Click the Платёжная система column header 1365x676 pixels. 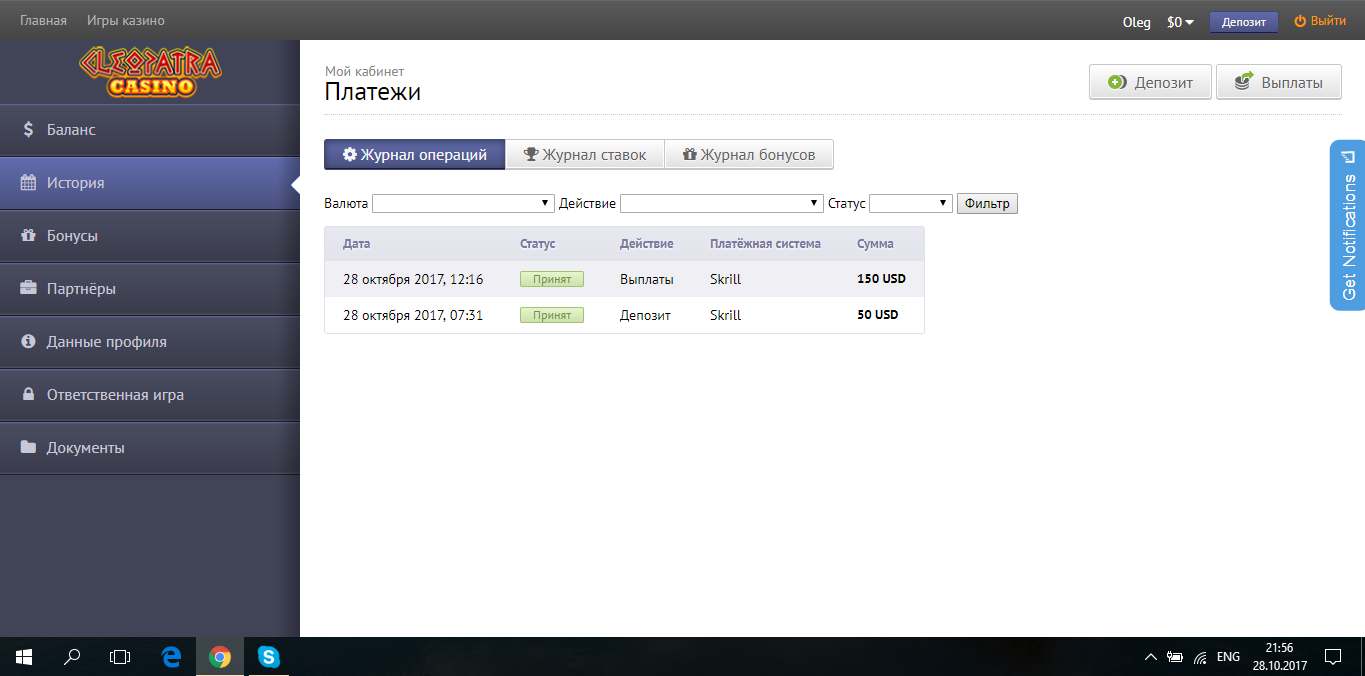765,243
